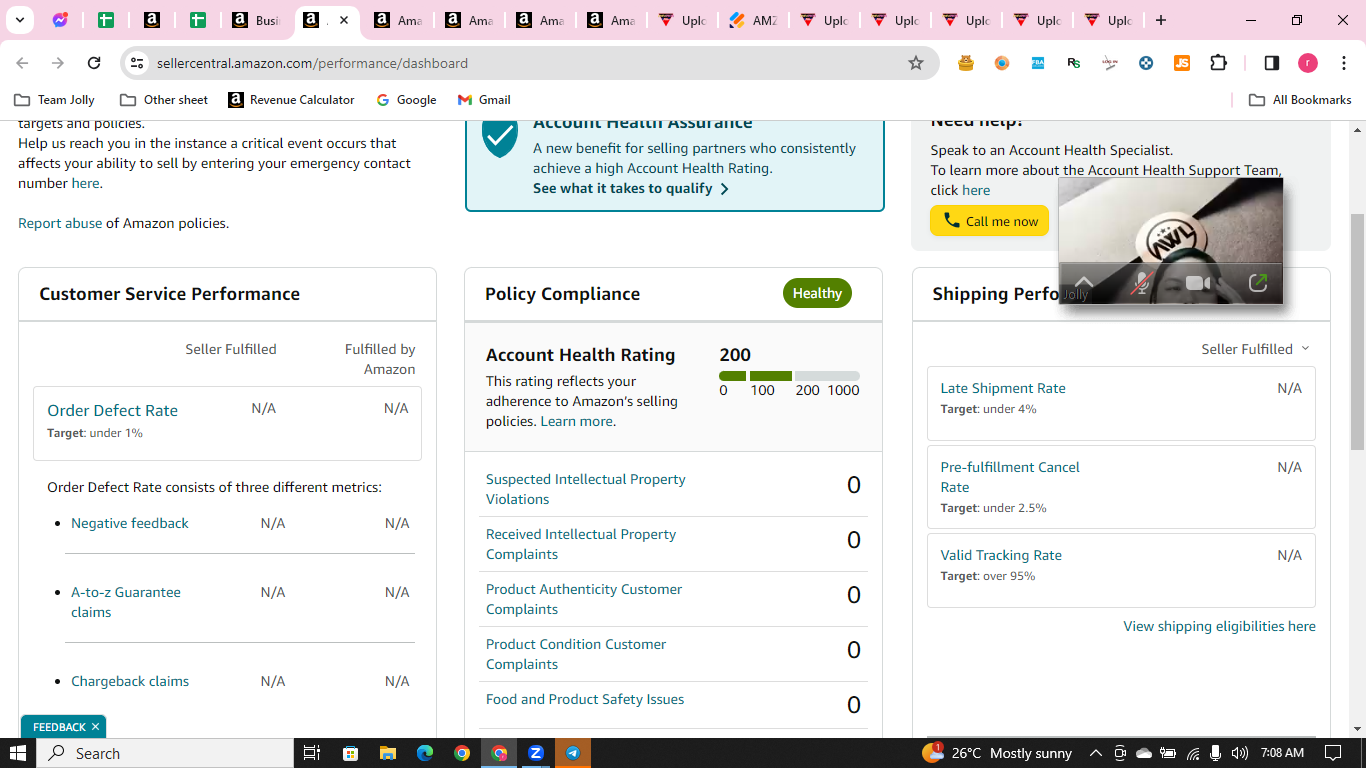Open Food and Product Safety Issues
The width and height of the screenshot is (1366, 768).
click(x=585, y=699)
